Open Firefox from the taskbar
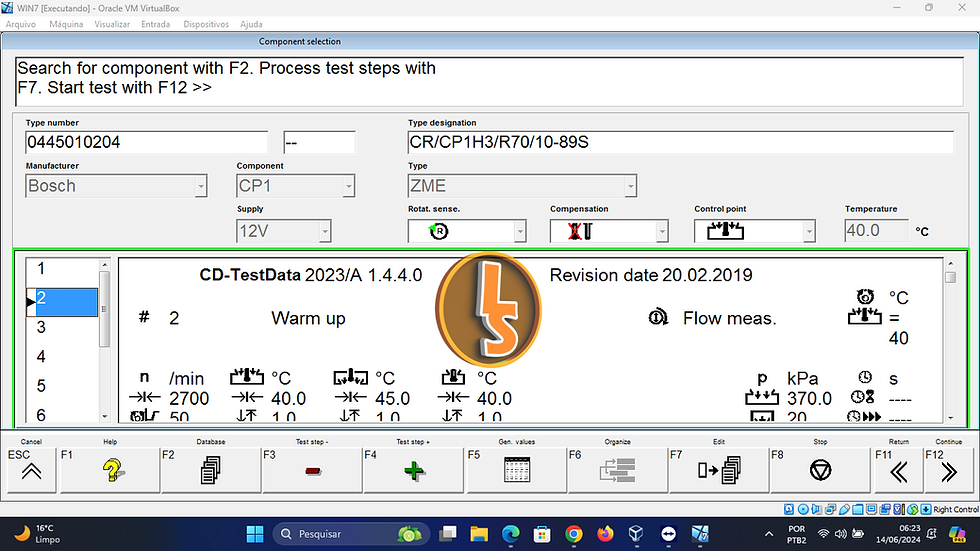The width and height of the screenshot is (980, 551). [x=605, y=534]
